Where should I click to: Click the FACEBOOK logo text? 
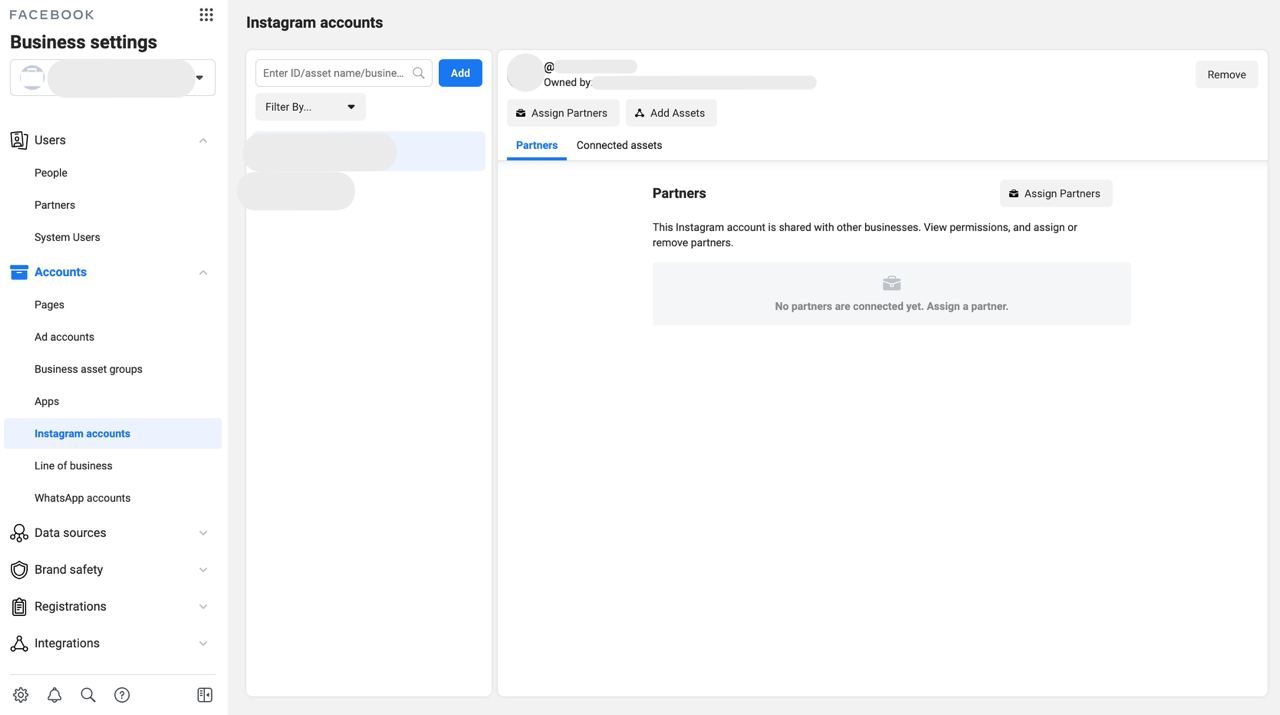pos(52,15)
